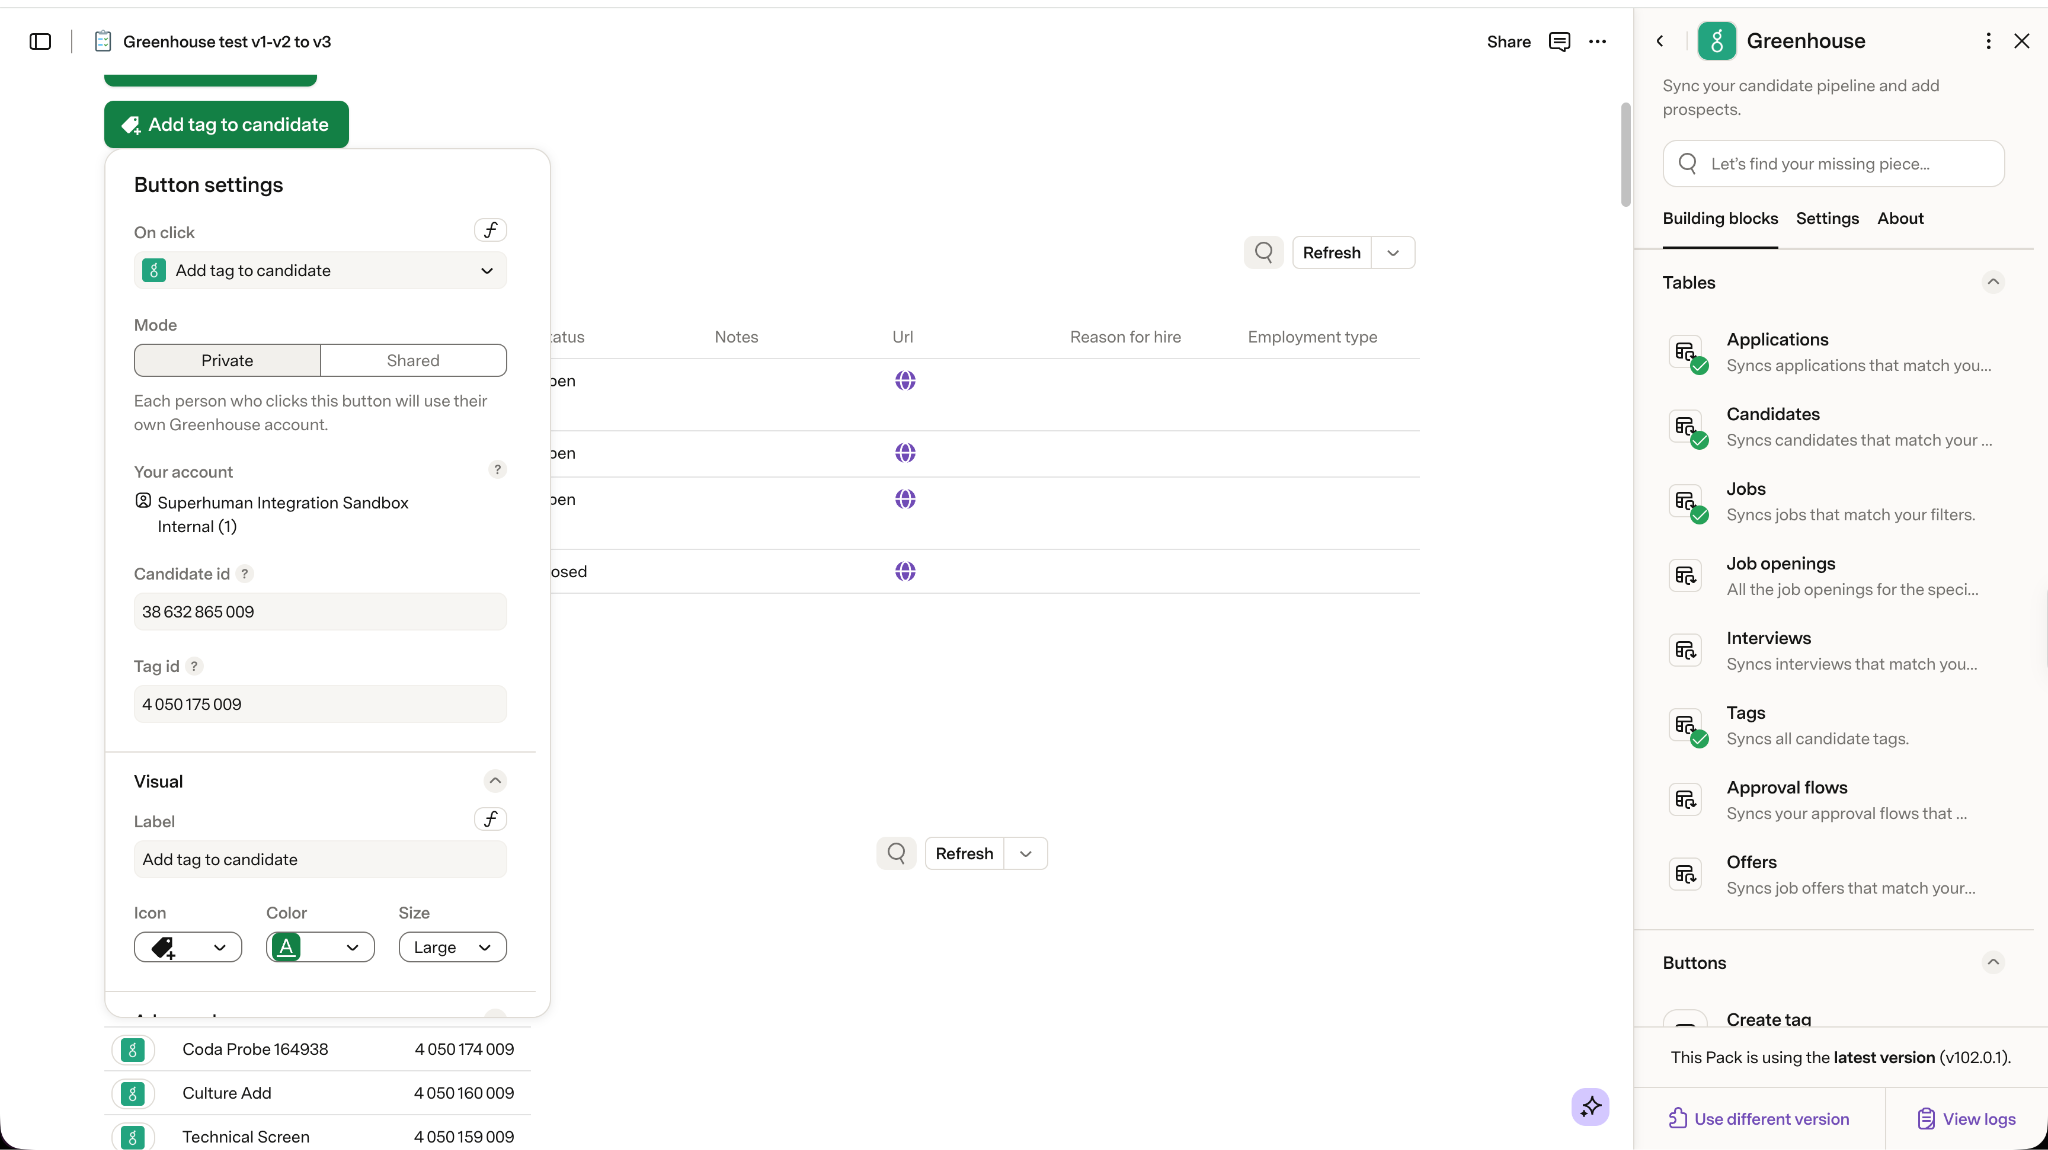
Task: Open the comments icon next to Share
Action: (x=1559, y=41)
